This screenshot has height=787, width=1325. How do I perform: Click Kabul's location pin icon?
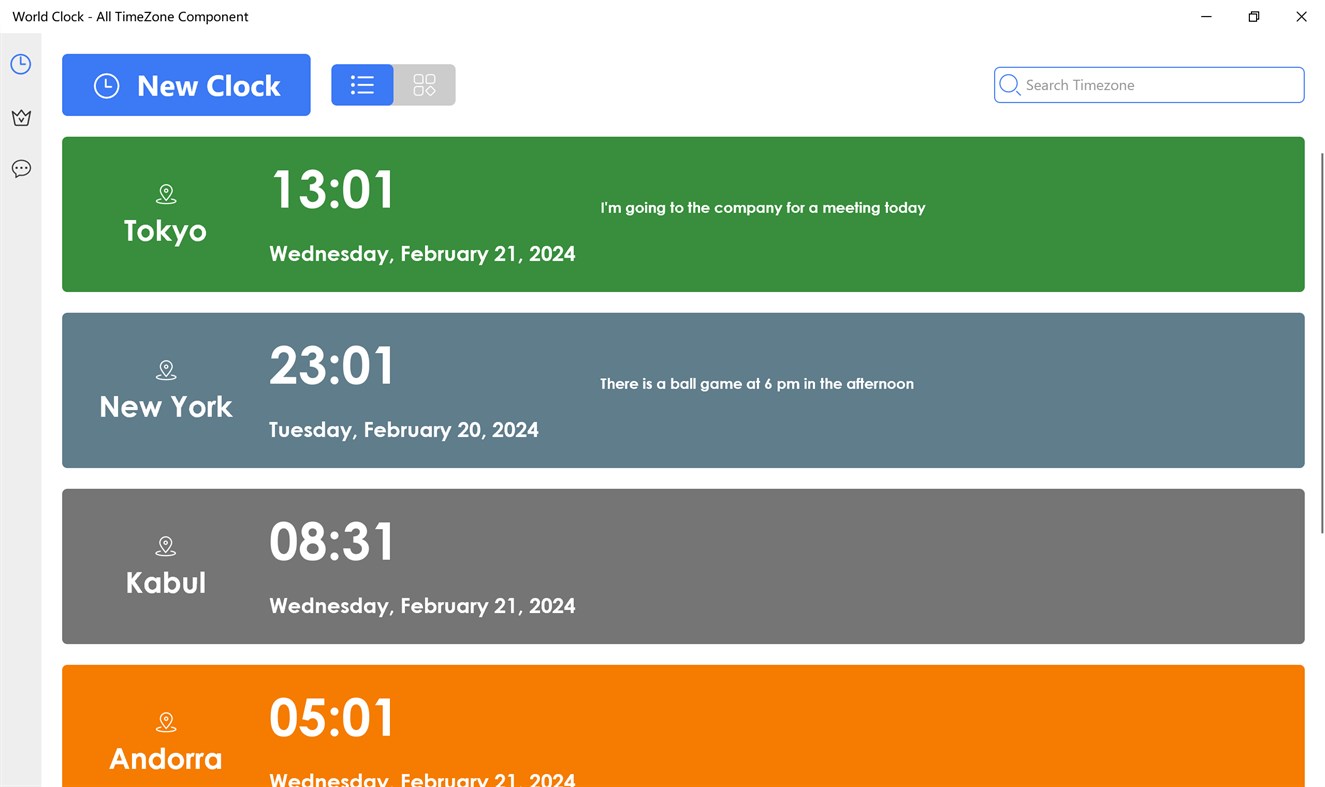click(x=166, y=546)
